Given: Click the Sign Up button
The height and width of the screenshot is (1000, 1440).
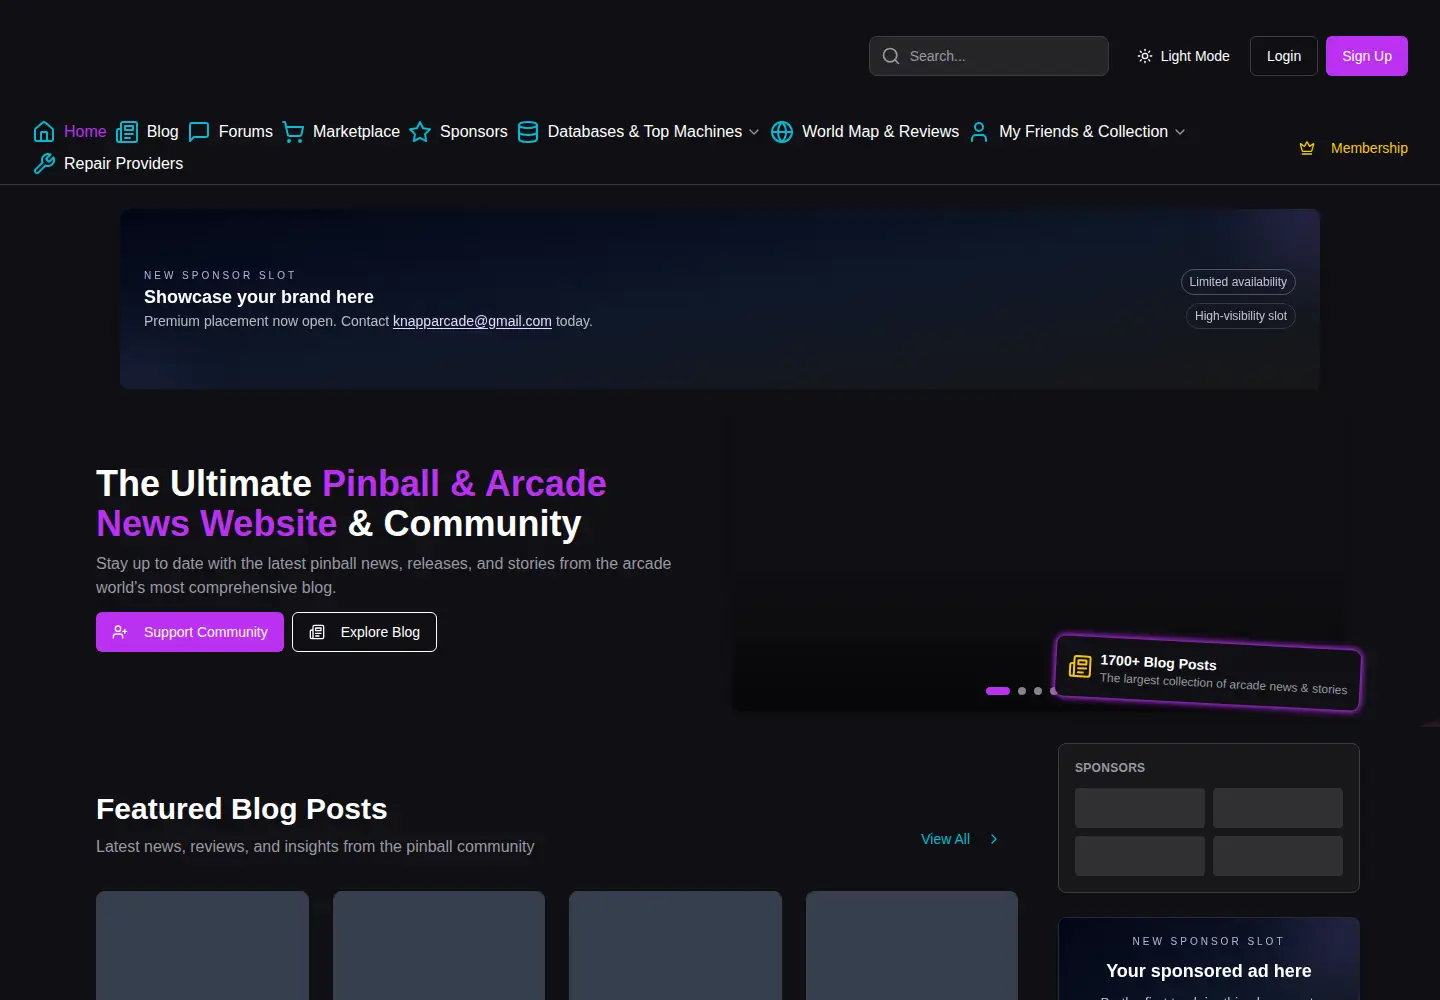Looking at the screenshot, I should click(x=1367, y=56).
